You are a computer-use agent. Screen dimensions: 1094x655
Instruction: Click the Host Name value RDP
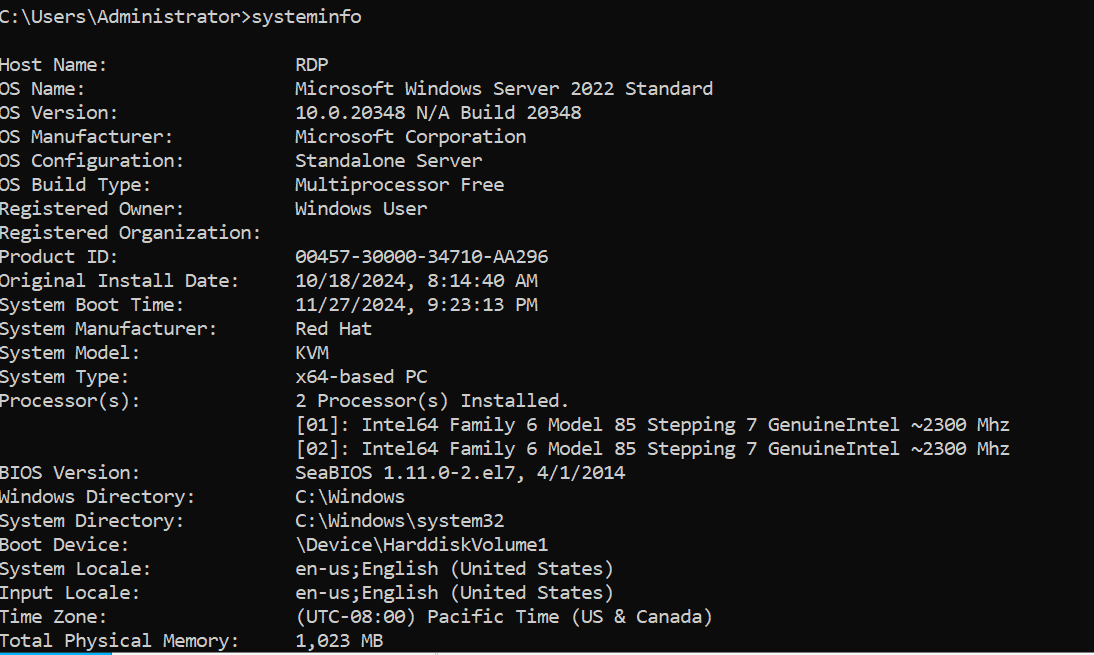[x=311, y=65]
